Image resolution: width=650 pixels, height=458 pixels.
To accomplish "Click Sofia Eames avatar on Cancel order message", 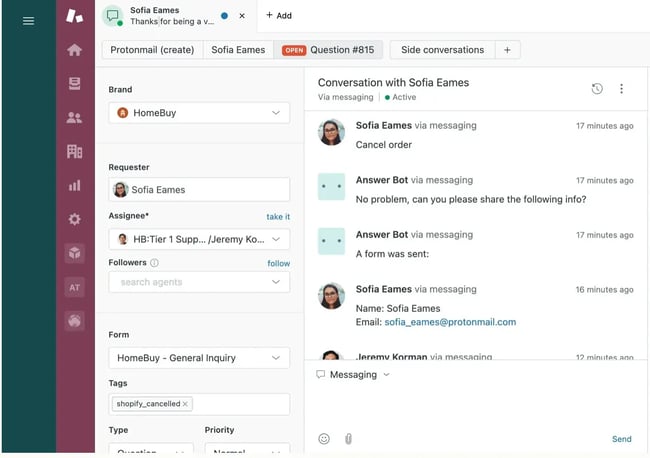I will [331, 132].
